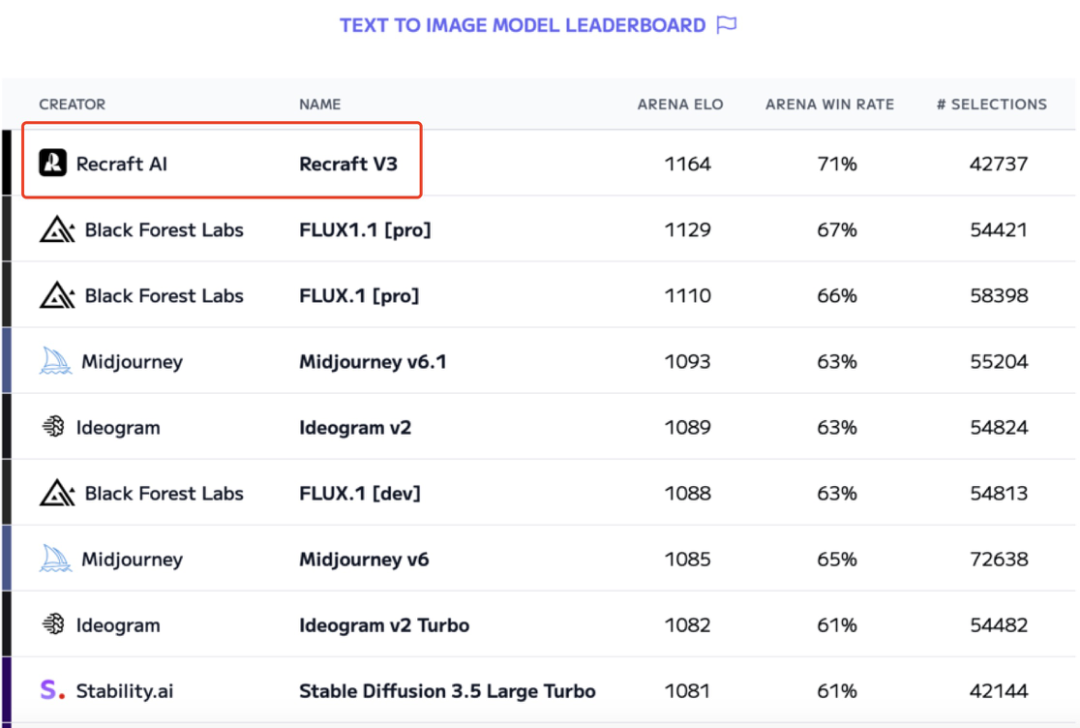Click the selections count 42144

(x=999, y=691)
